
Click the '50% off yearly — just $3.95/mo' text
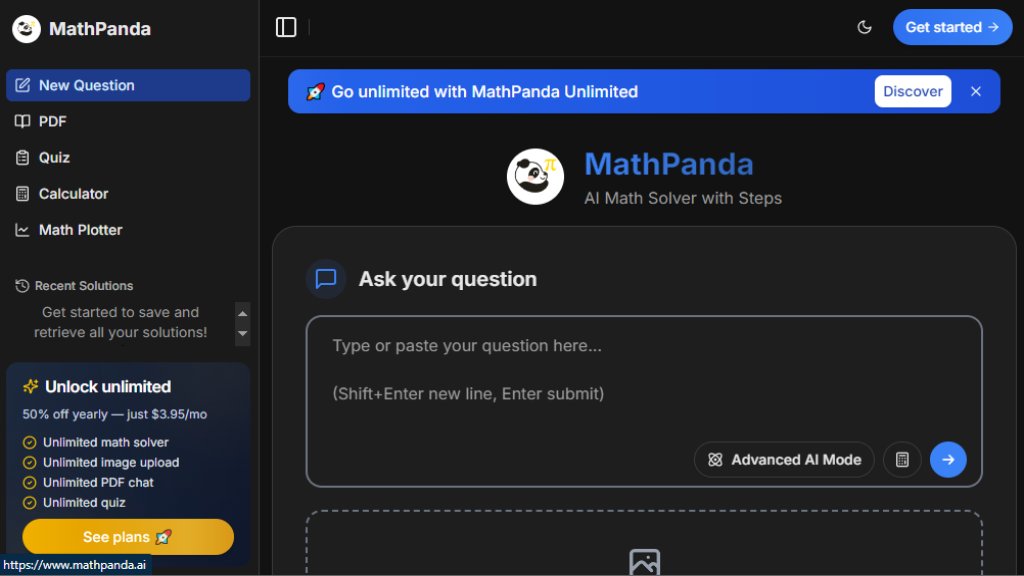115,415
